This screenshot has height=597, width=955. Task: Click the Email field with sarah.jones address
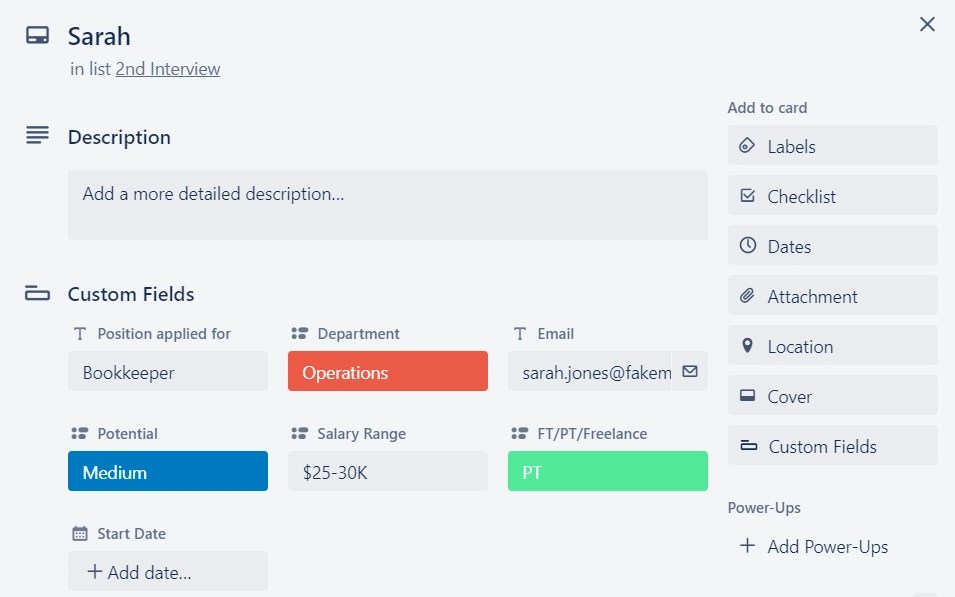590,371
